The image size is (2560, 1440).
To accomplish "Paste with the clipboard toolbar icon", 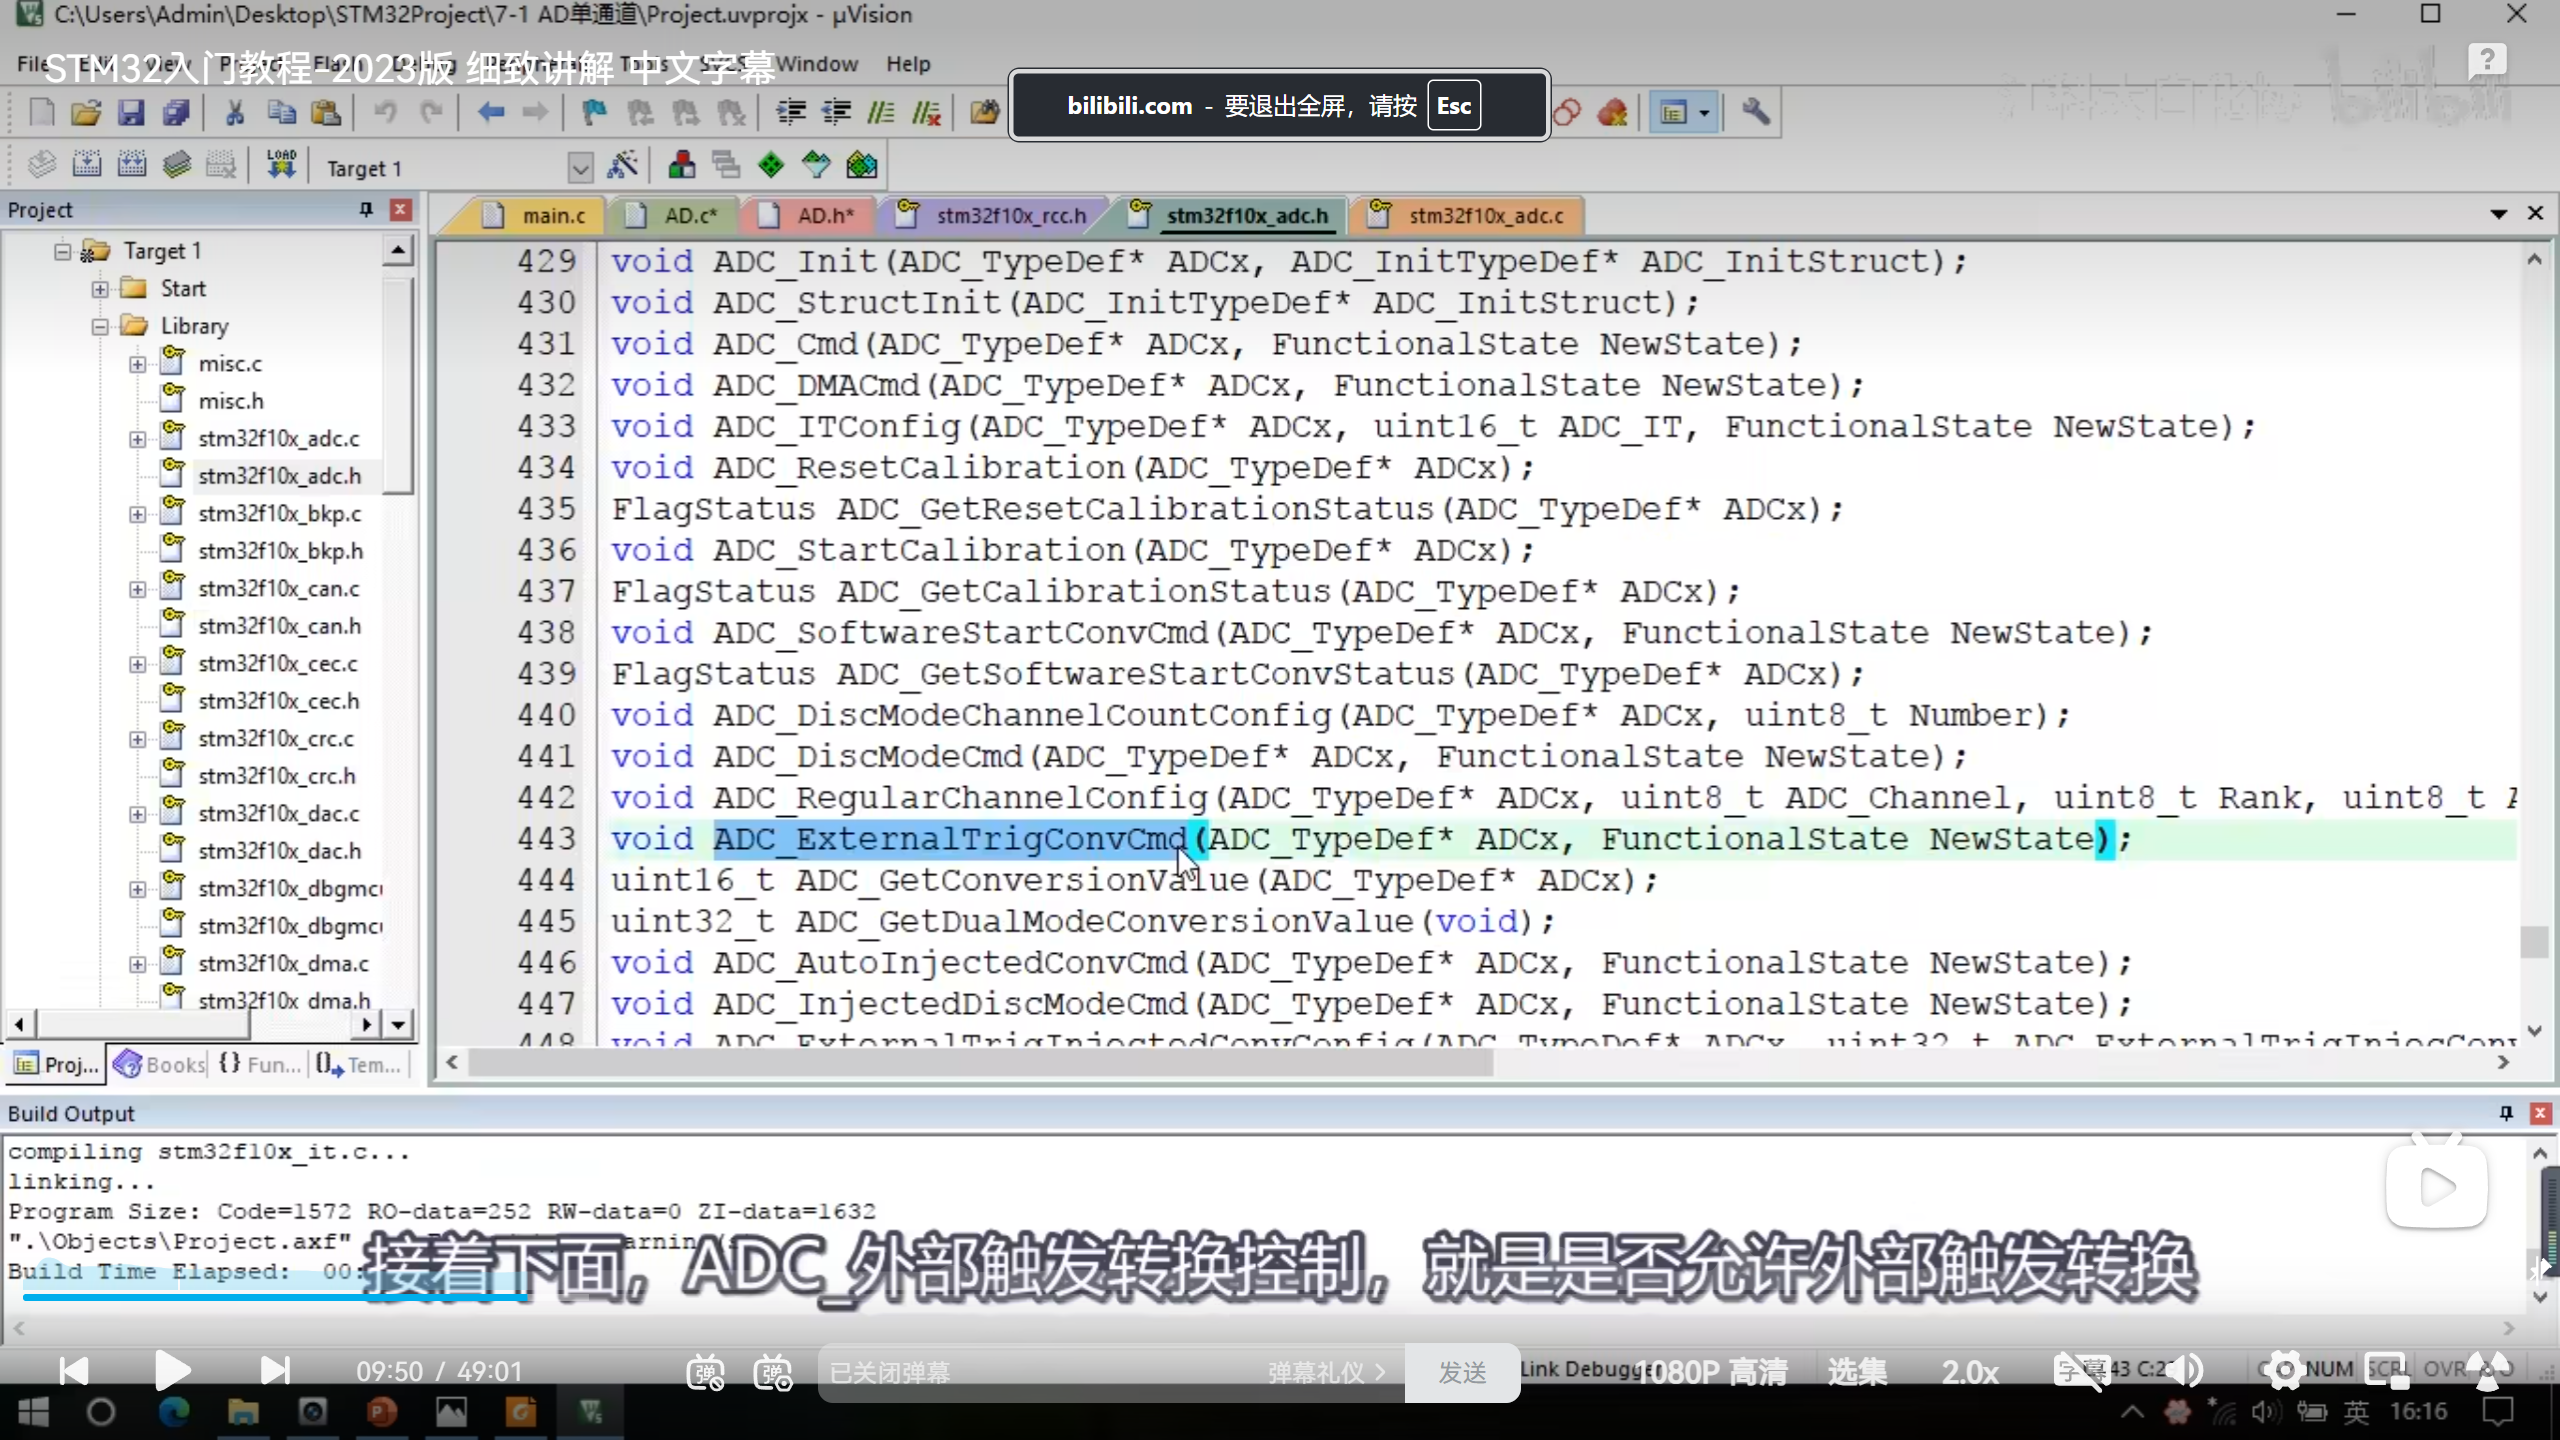I will click(x=326, y=112).
